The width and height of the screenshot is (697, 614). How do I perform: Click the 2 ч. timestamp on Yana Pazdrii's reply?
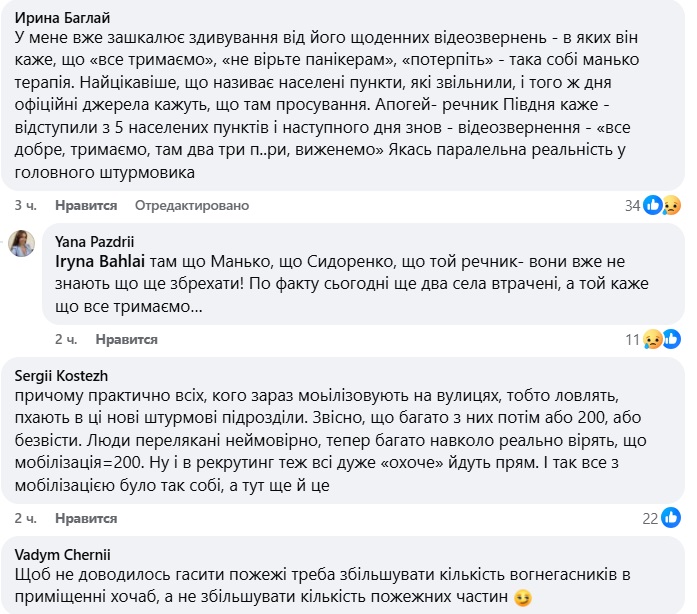[66, 339]
